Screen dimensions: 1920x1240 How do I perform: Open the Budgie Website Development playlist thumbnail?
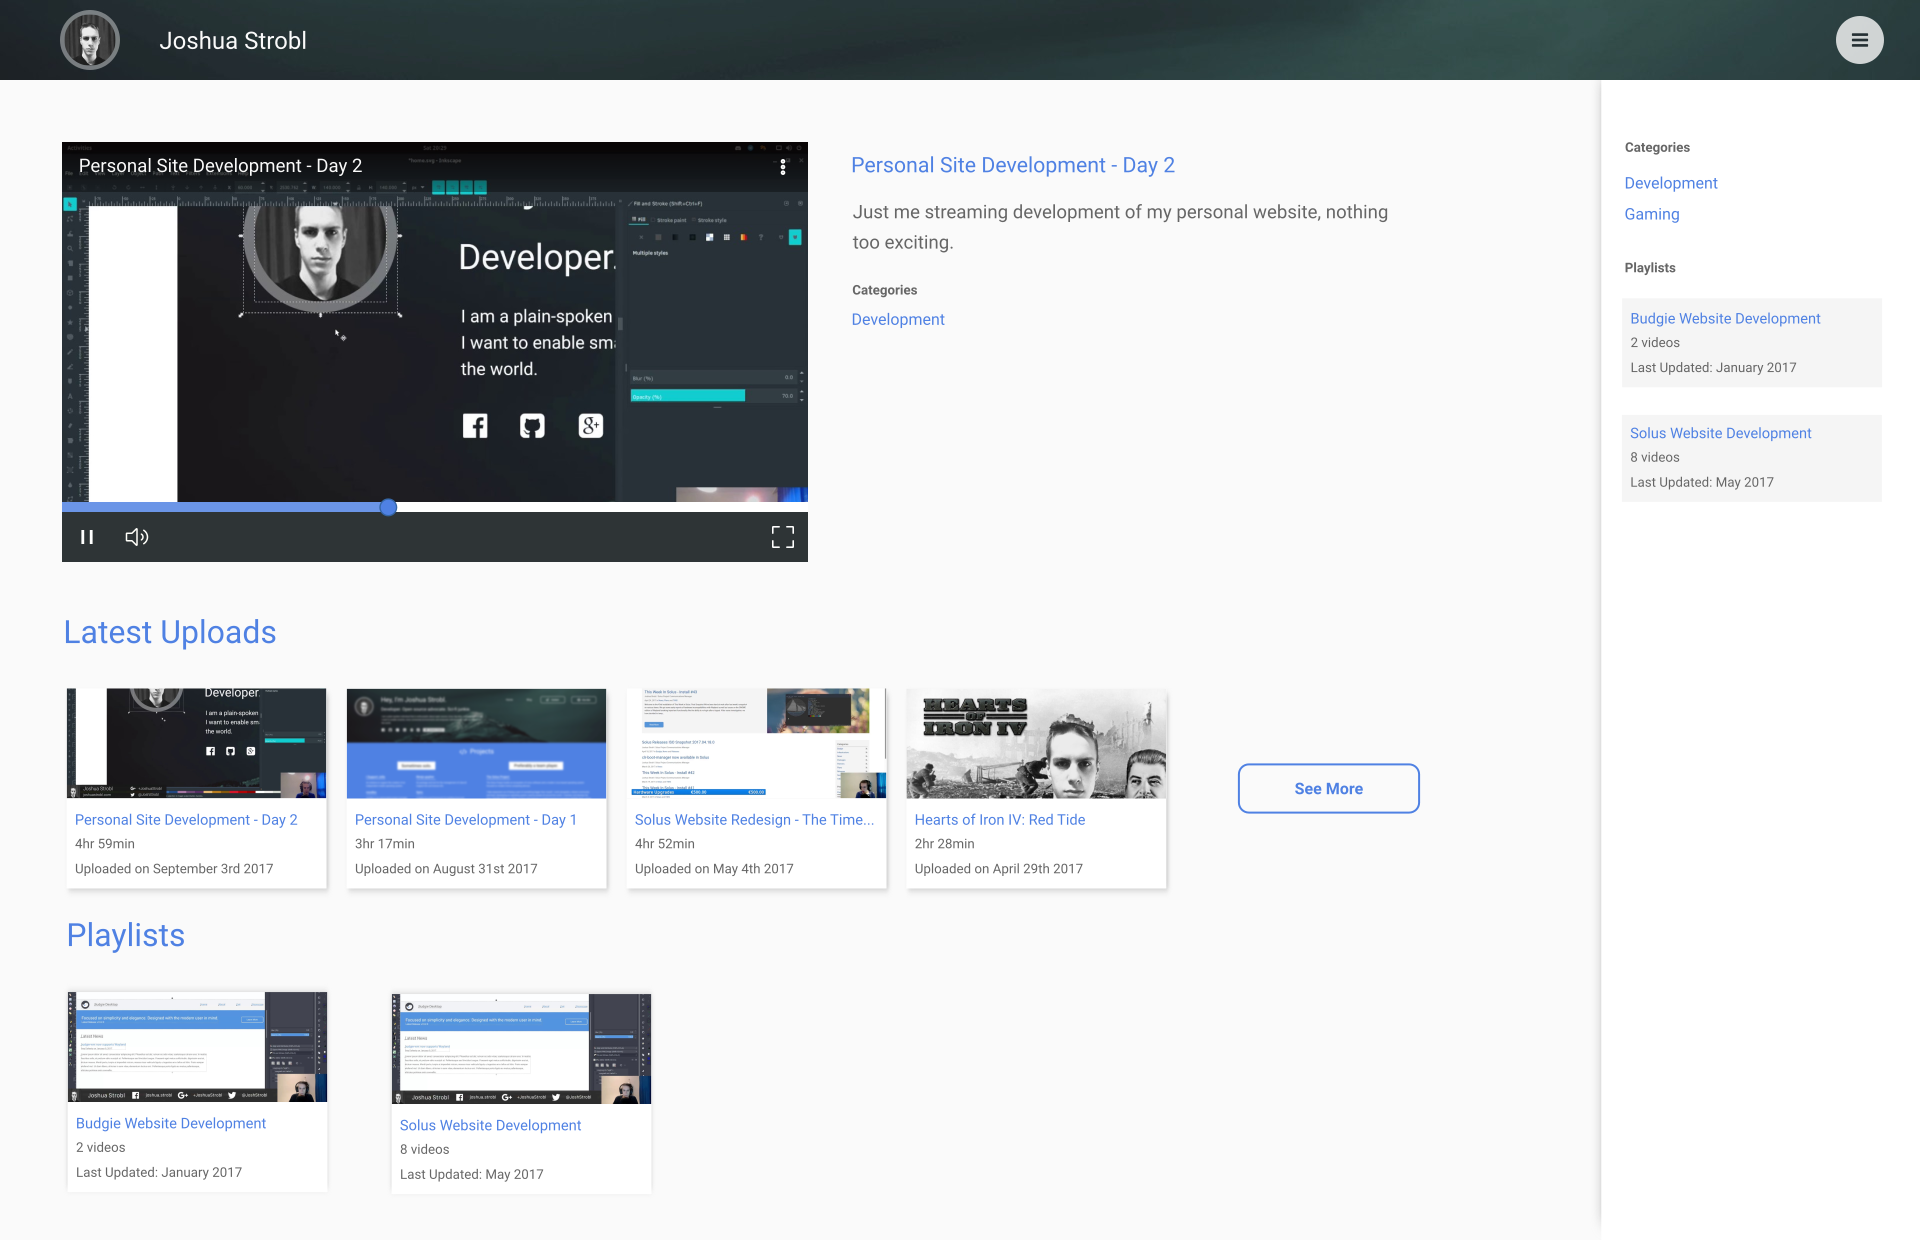coord(197,1047)
